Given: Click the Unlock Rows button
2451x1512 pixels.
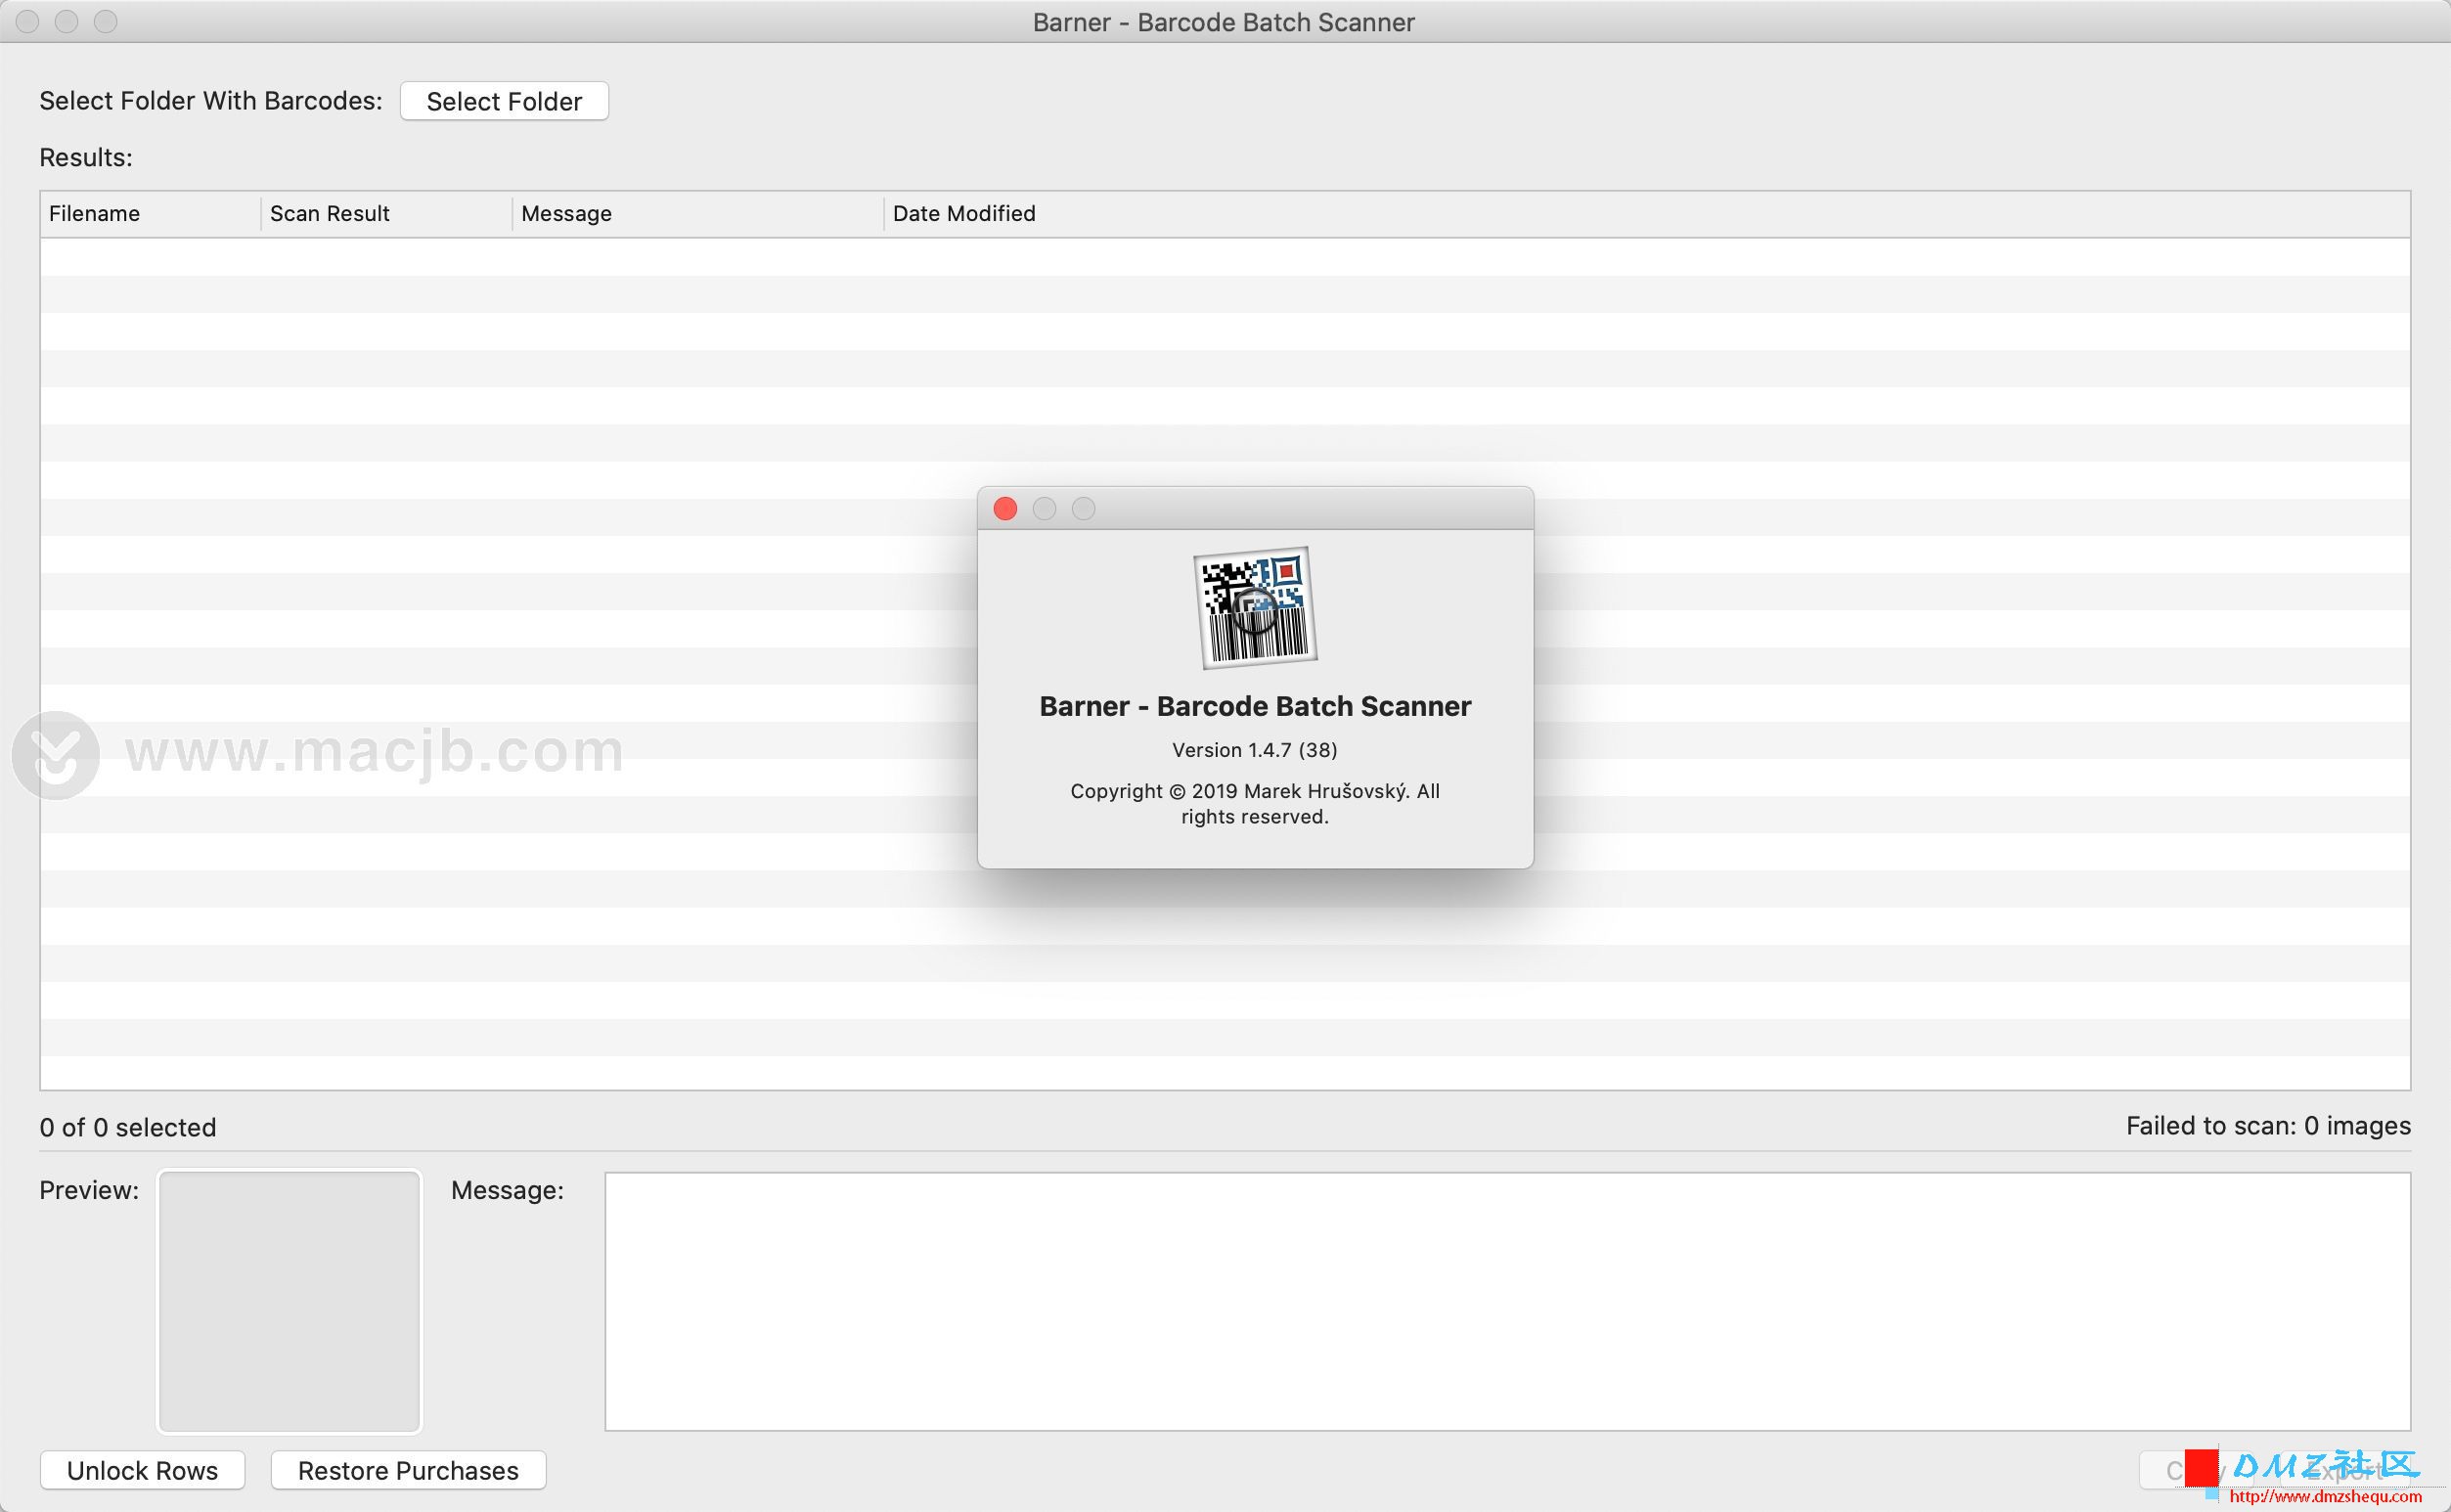Looking at the screenshot, I should coord(142,1470).
